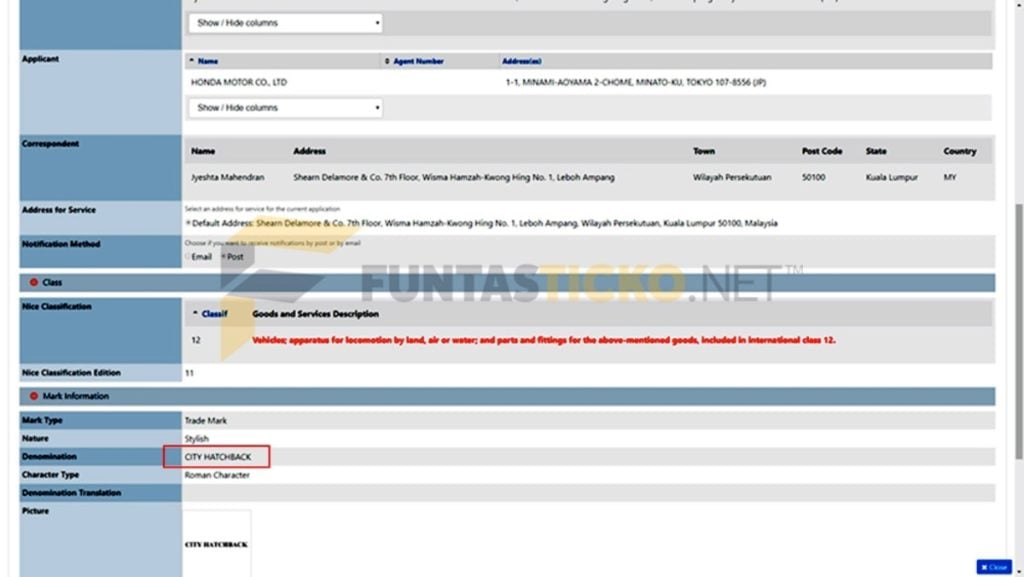
Task: Click Nice Classification Edition value 11
Action: pyautogui.click(x=189, y=373)
